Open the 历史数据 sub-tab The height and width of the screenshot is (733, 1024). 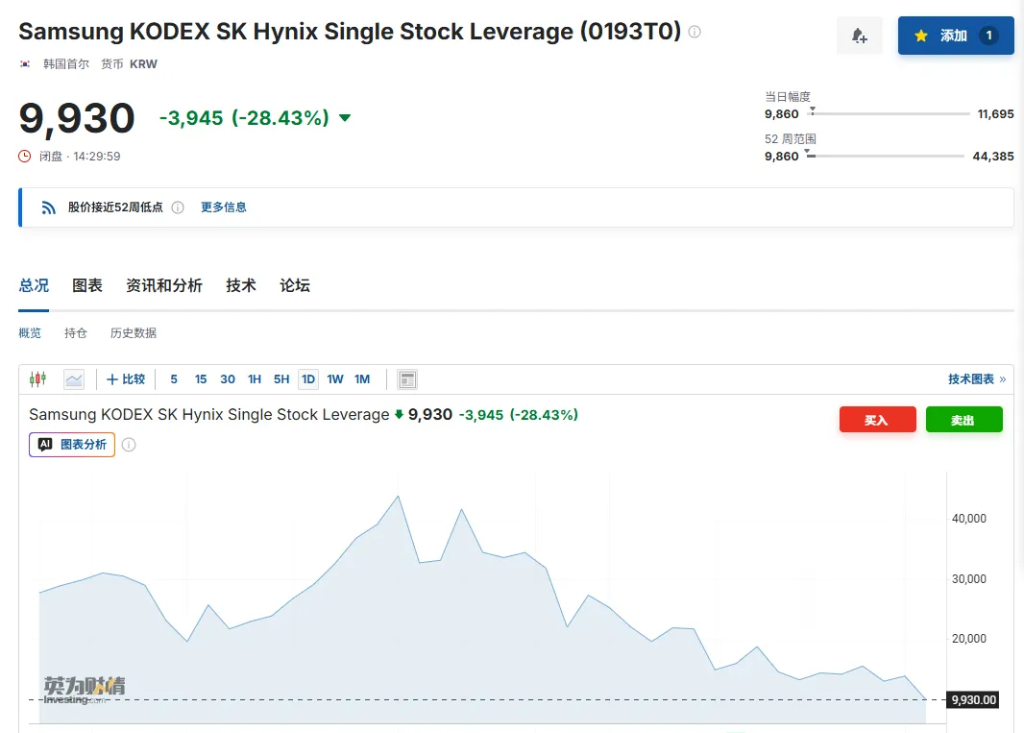tap(133, 333)
